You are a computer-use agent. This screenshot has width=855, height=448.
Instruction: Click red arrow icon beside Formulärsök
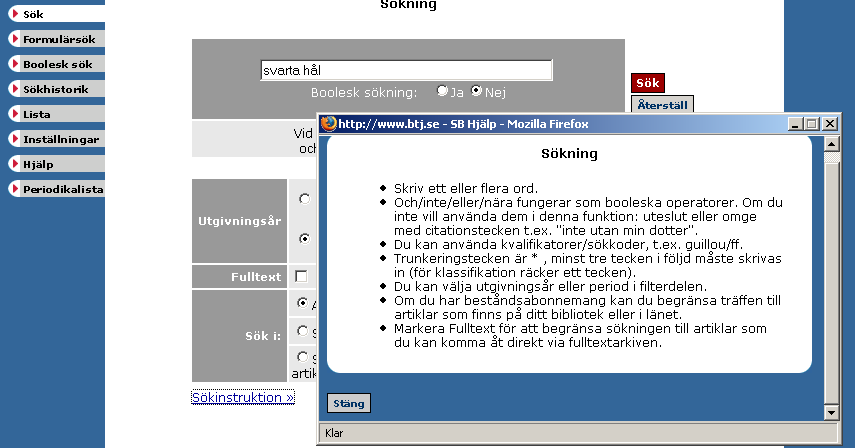point(15,39)
